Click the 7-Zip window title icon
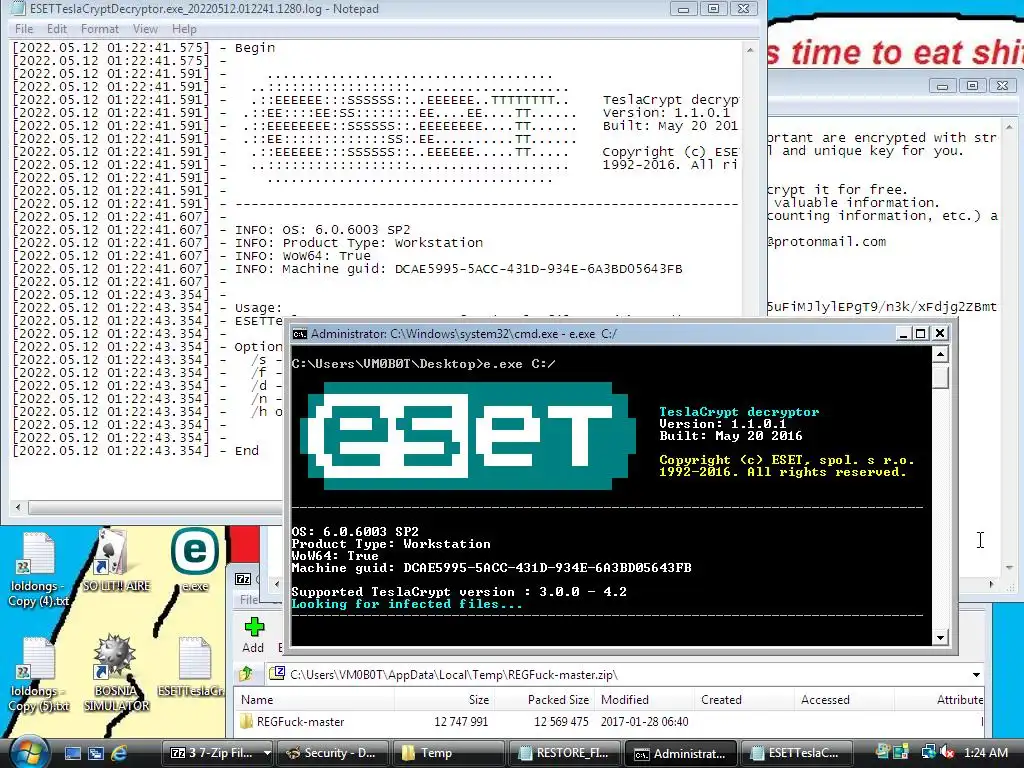Image resolution: width=1024 pixels, height=768 pixels. 242,579
